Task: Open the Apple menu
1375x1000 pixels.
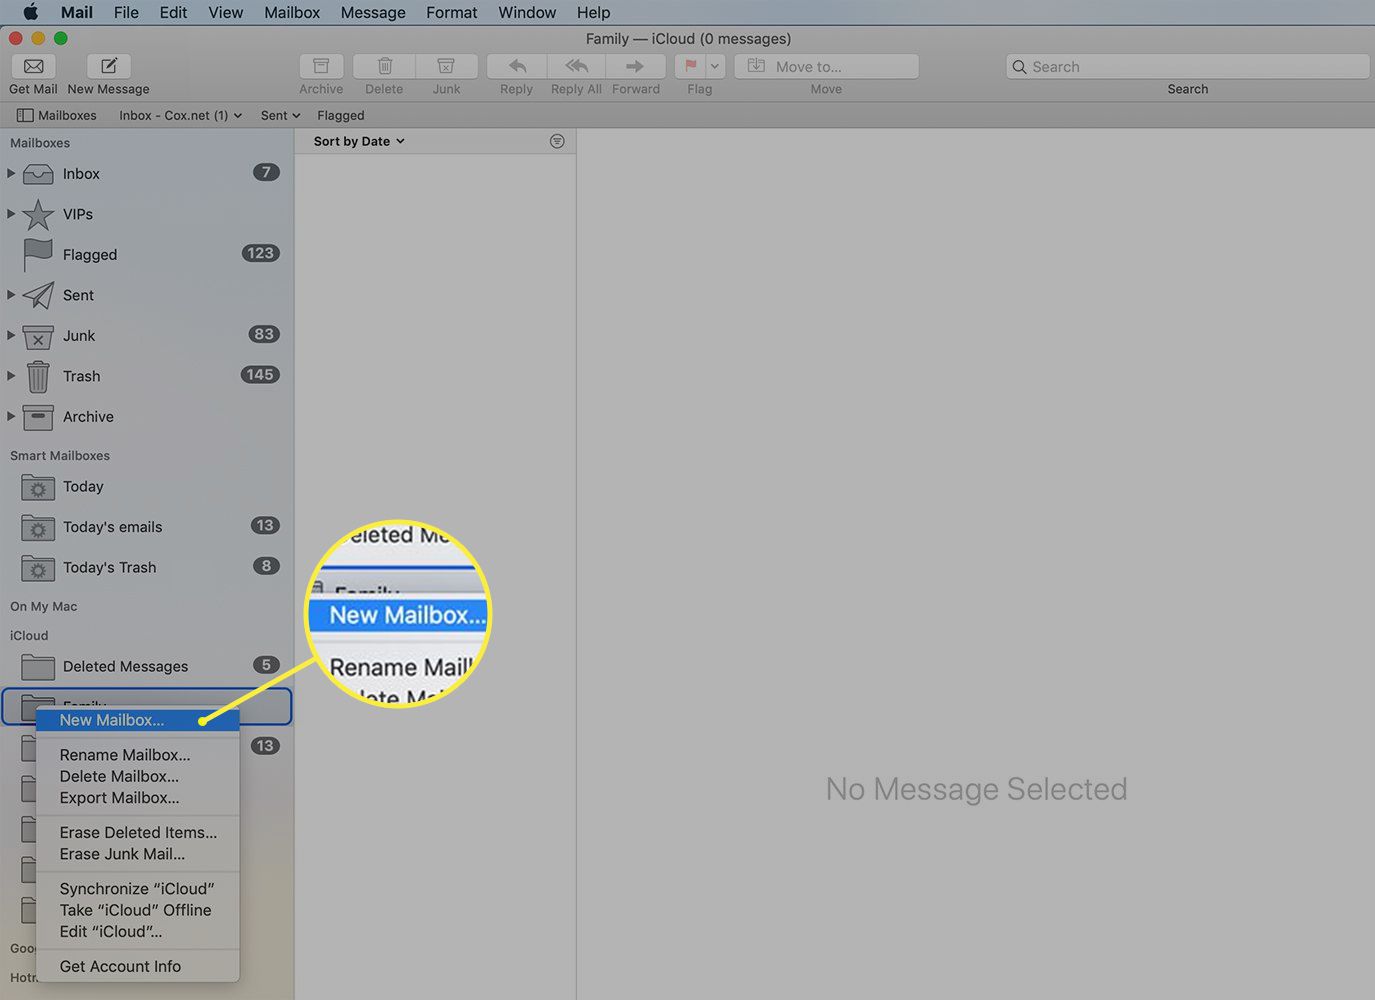Action: pos(30,12)
